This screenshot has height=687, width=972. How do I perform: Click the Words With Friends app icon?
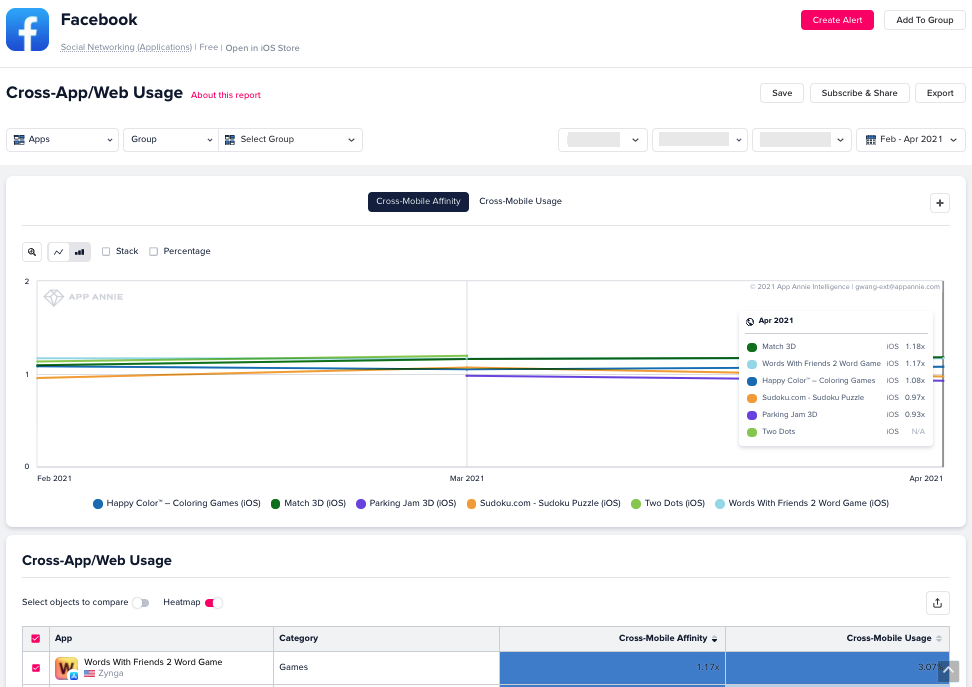coord(66,668)
